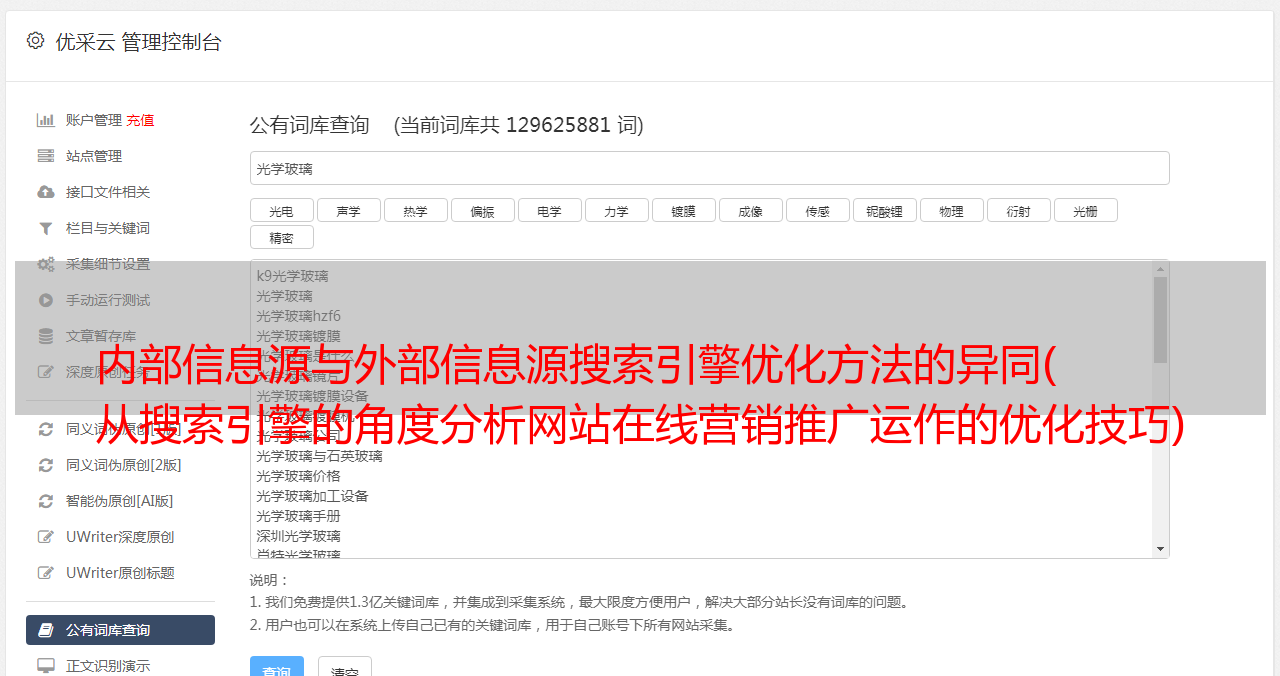Select the 铌酸锂 tag button

pos(885,211)
